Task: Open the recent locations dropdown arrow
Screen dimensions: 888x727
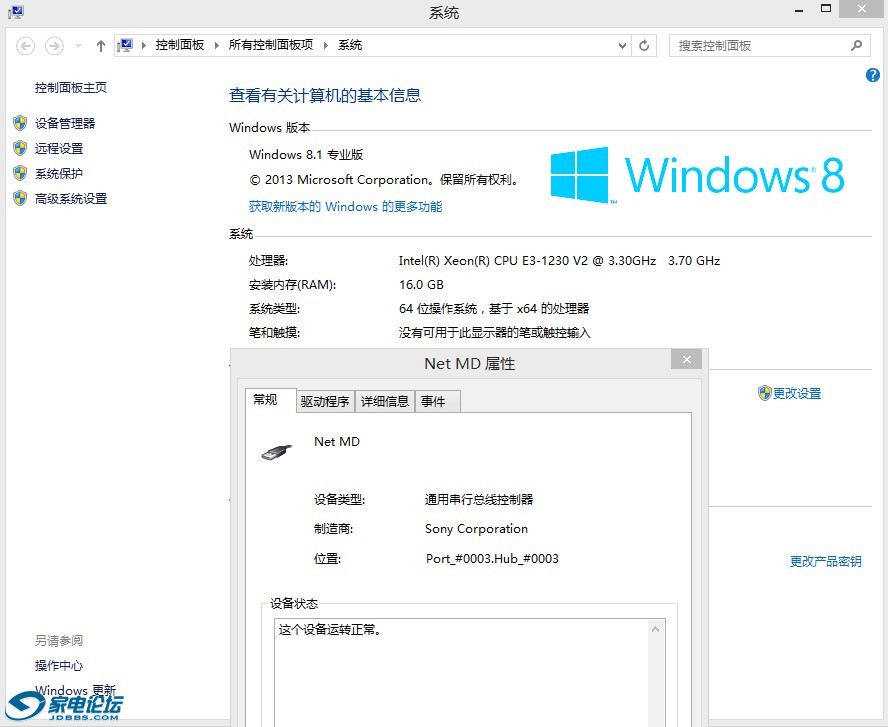Action: pyautogui.click(x=78, y=46)
